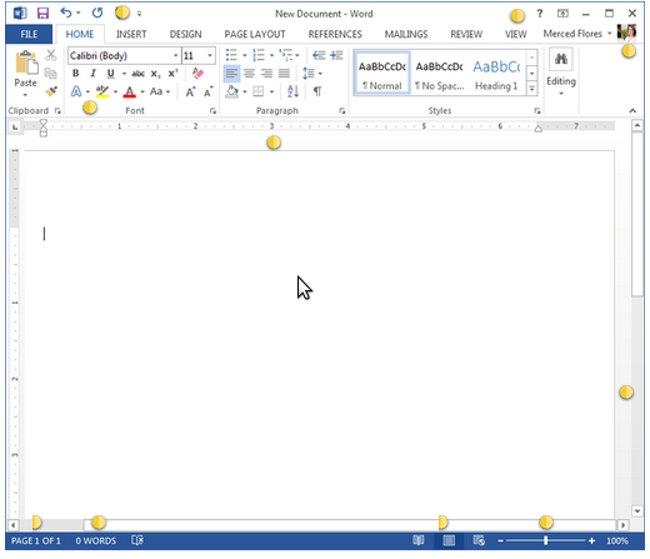Open Ribbon Display Options icon

click(x=563, y=14)
